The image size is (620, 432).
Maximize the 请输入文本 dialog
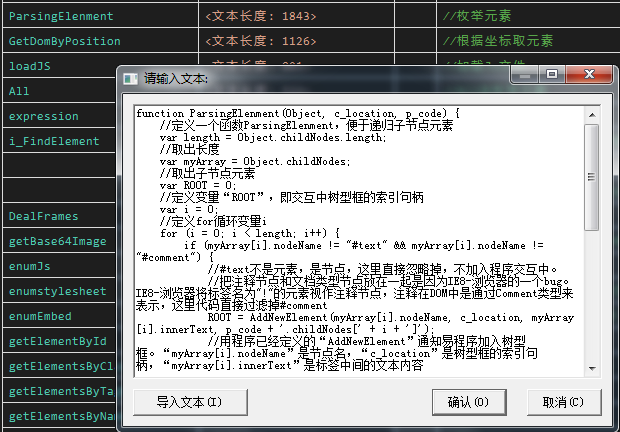[551, 75]
